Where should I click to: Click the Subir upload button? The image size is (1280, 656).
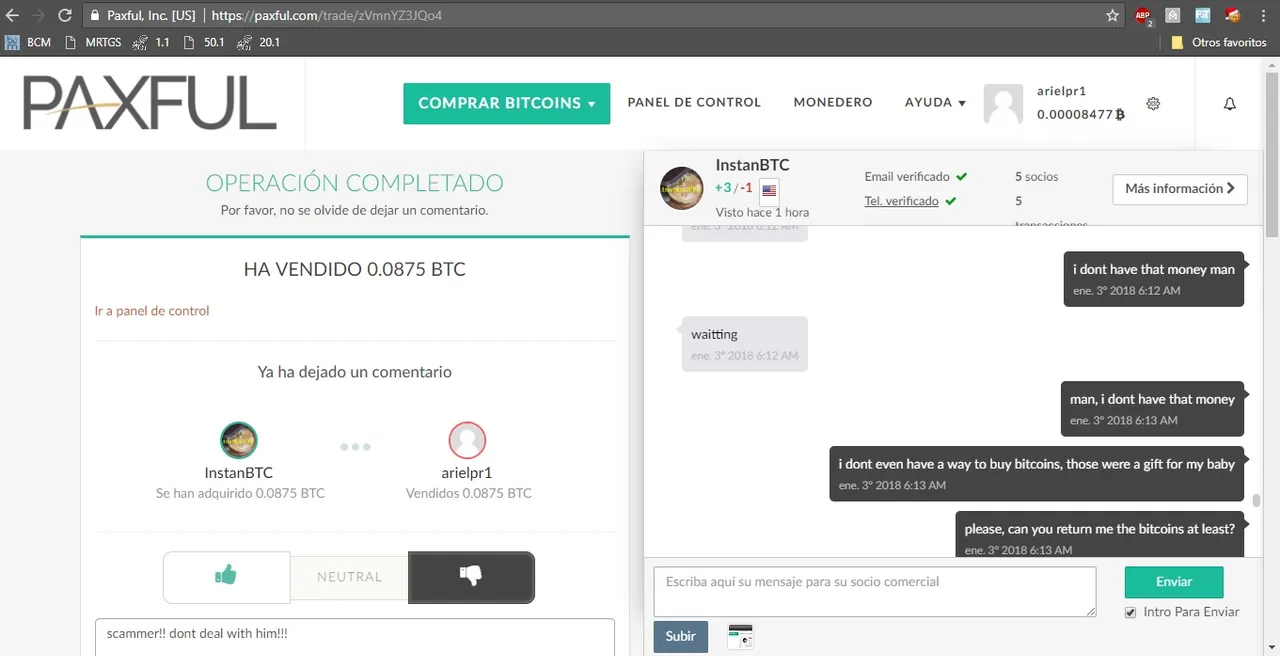coord(681,637)
